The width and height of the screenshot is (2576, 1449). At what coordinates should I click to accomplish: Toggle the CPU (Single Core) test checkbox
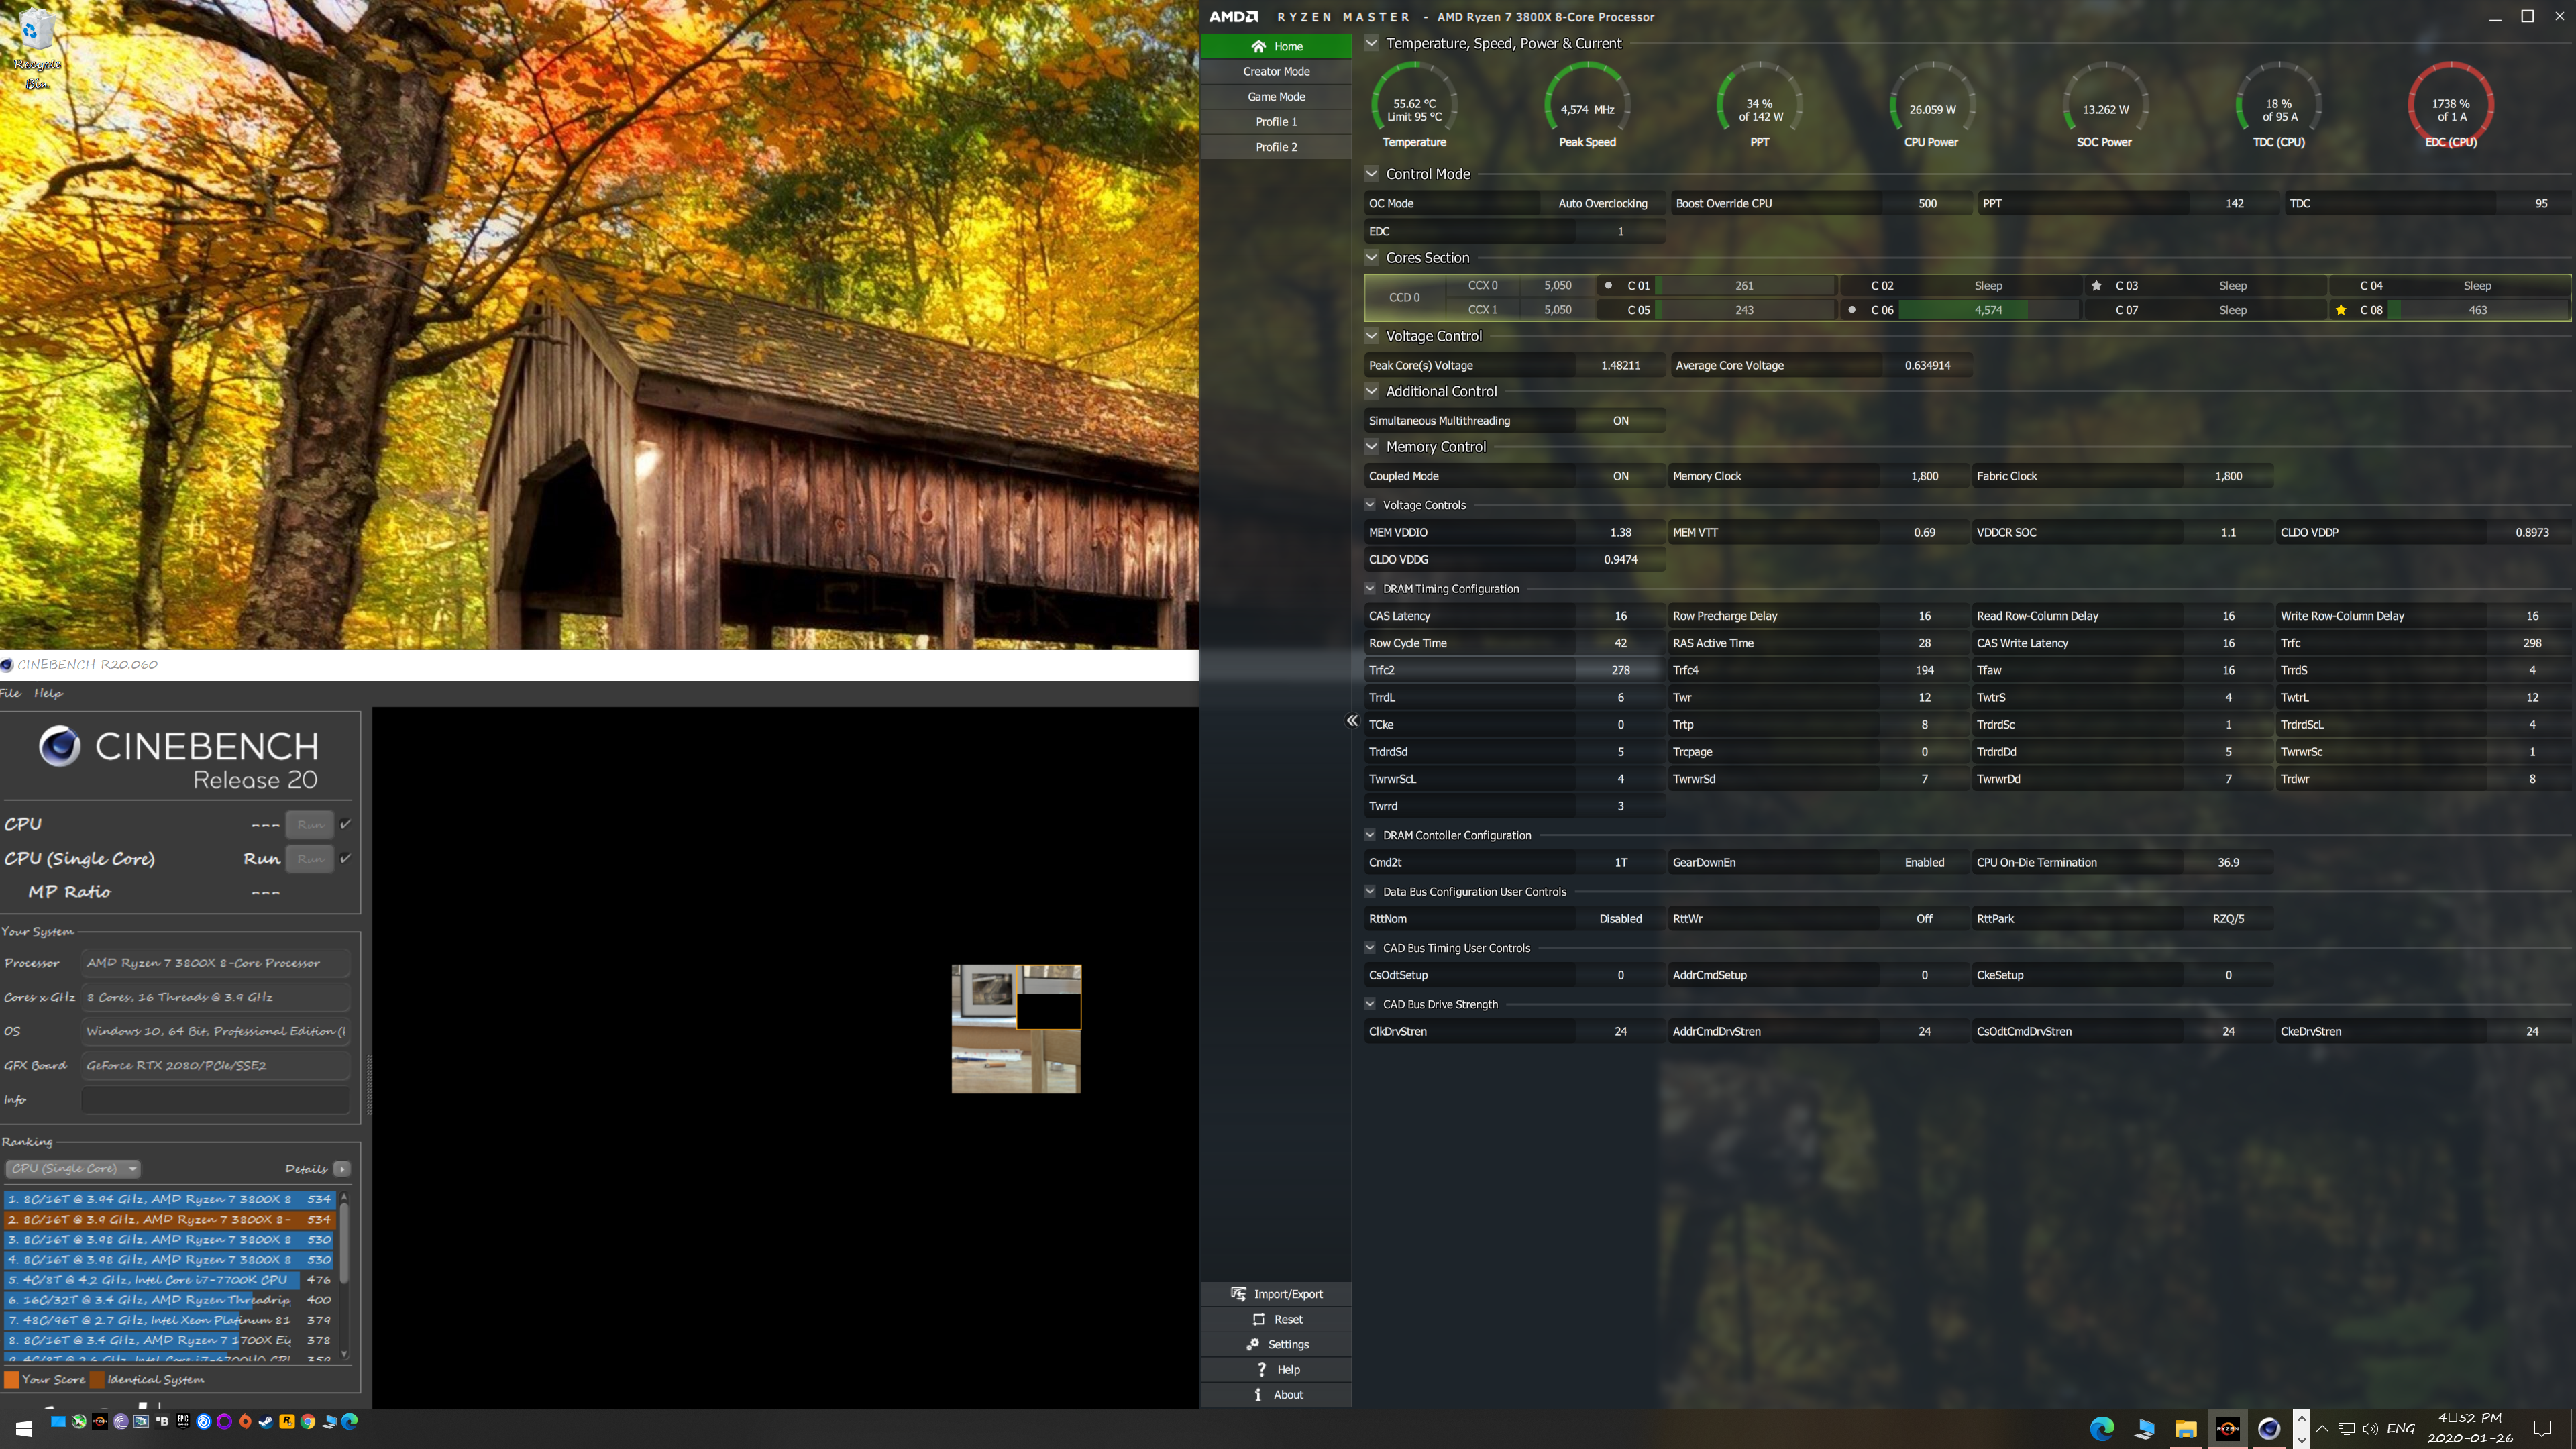pyautogui.click(x=345, y=858)
